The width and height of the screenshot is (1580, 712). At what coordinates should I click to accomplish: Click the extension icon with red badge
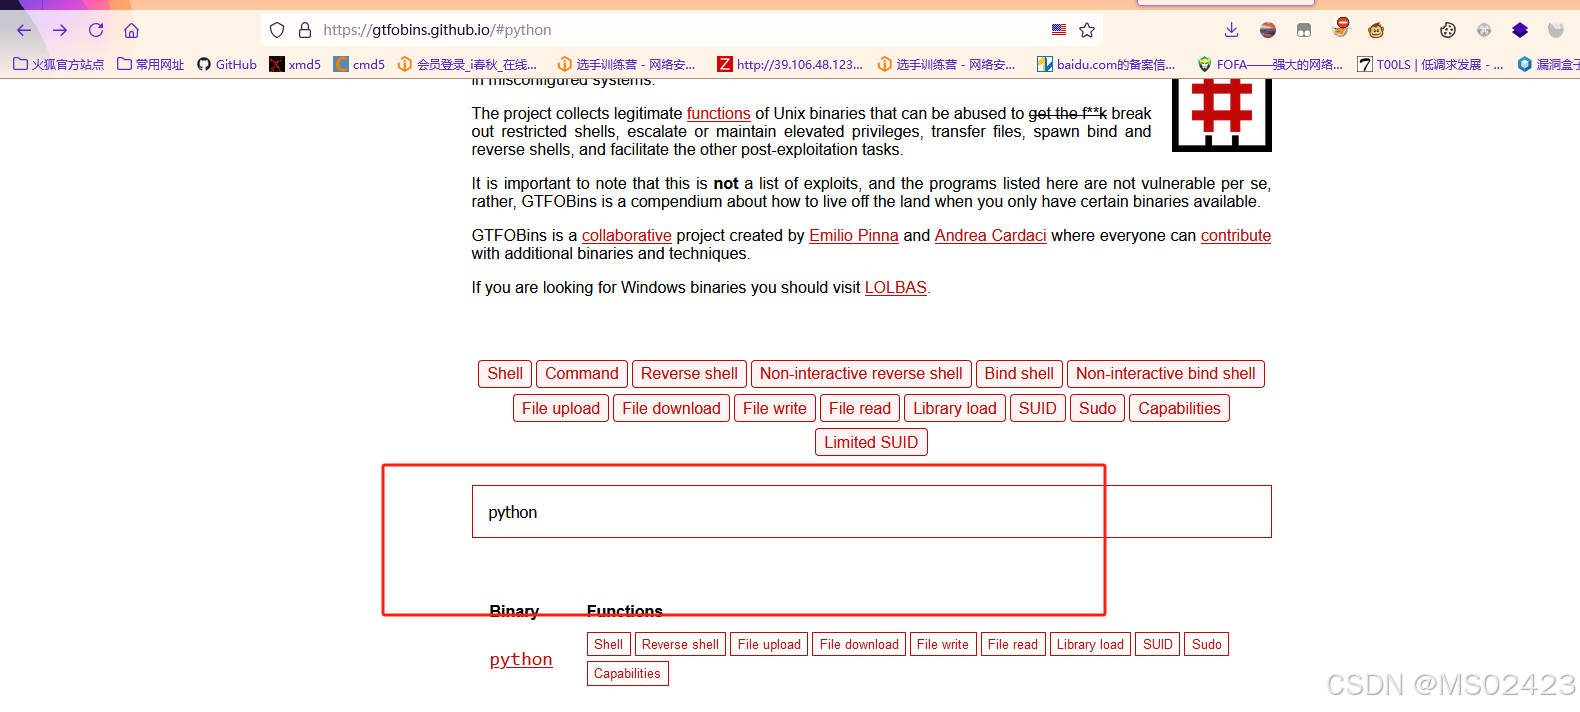point(1341,28)
